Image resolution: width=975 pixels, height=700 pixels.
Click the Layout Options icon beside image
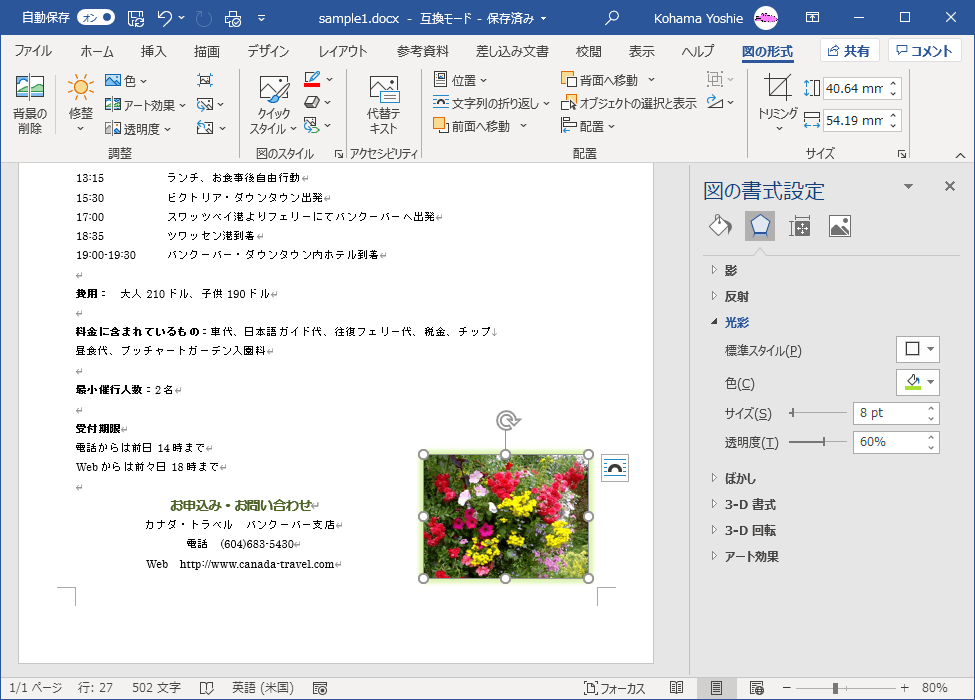[615, 468]
